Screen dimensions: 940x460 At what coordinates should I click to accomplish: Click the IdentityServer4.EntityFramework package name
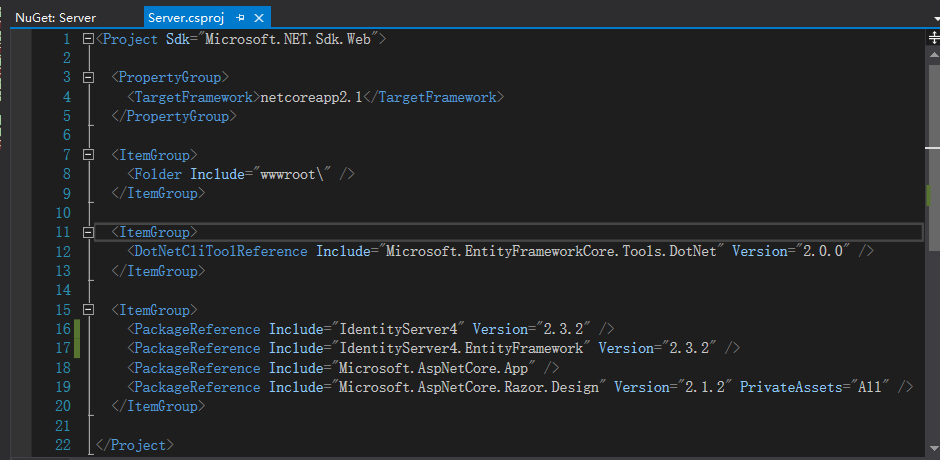(x=461, y=348)
